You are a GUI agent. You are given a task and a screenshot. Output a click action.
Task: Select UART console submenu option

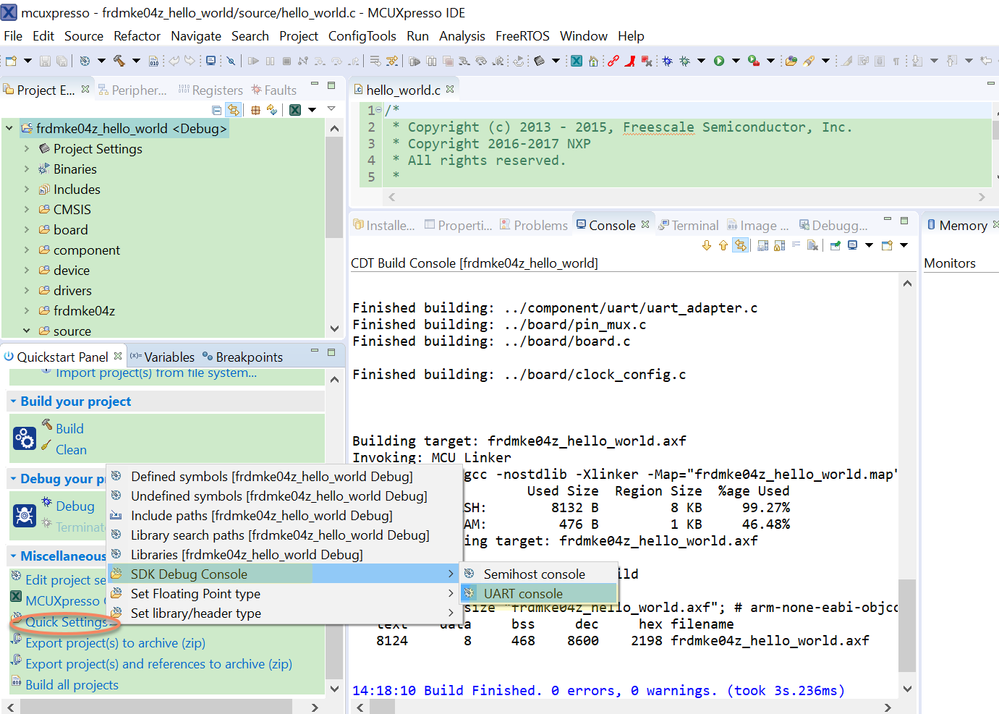click(539, 594)
